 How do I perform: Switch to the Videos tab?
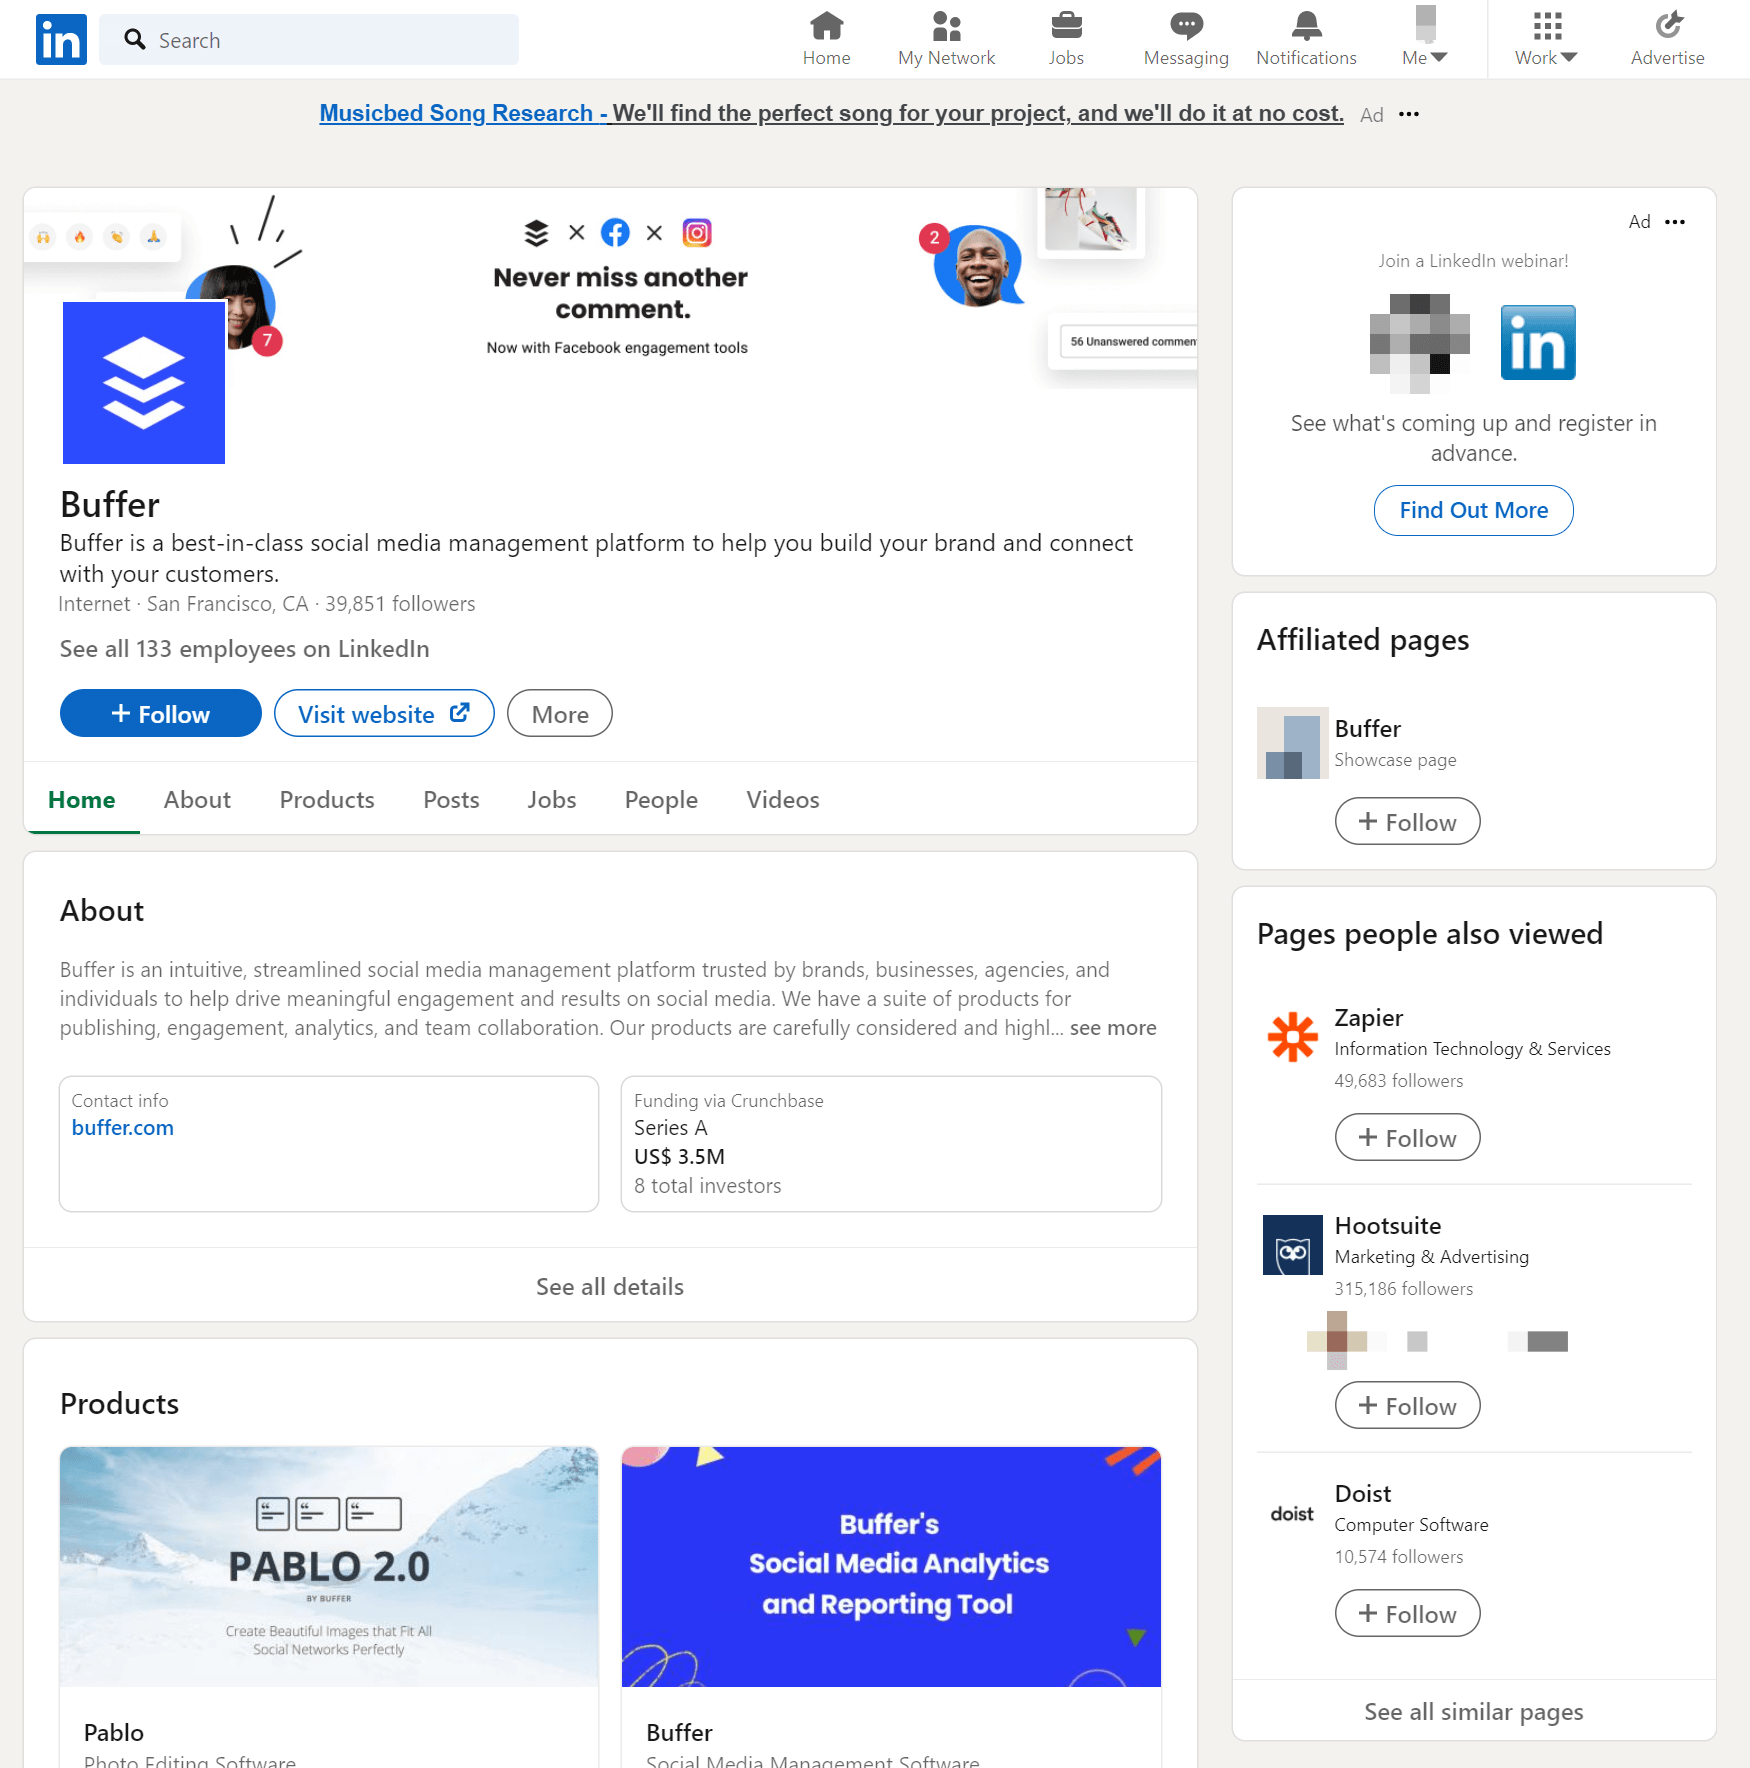pos(783,799)
